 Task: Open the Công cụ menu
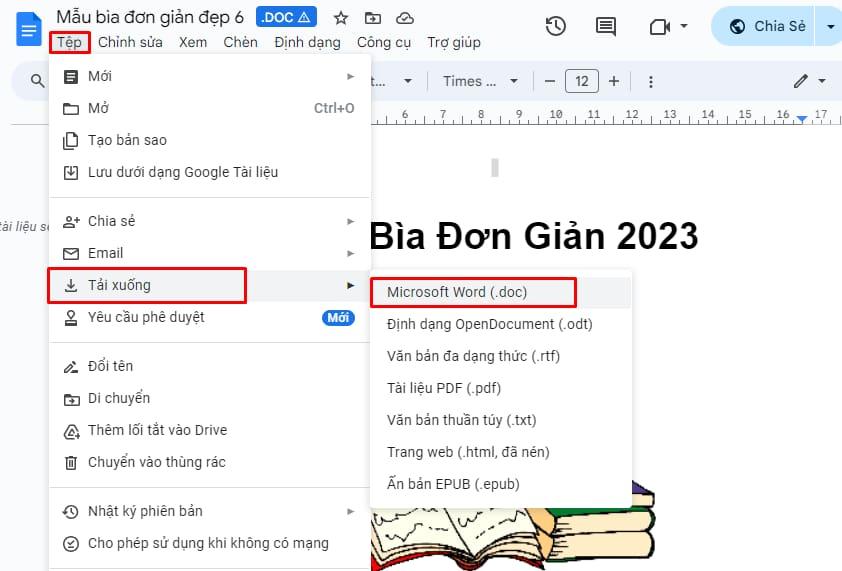pos(383,42)
